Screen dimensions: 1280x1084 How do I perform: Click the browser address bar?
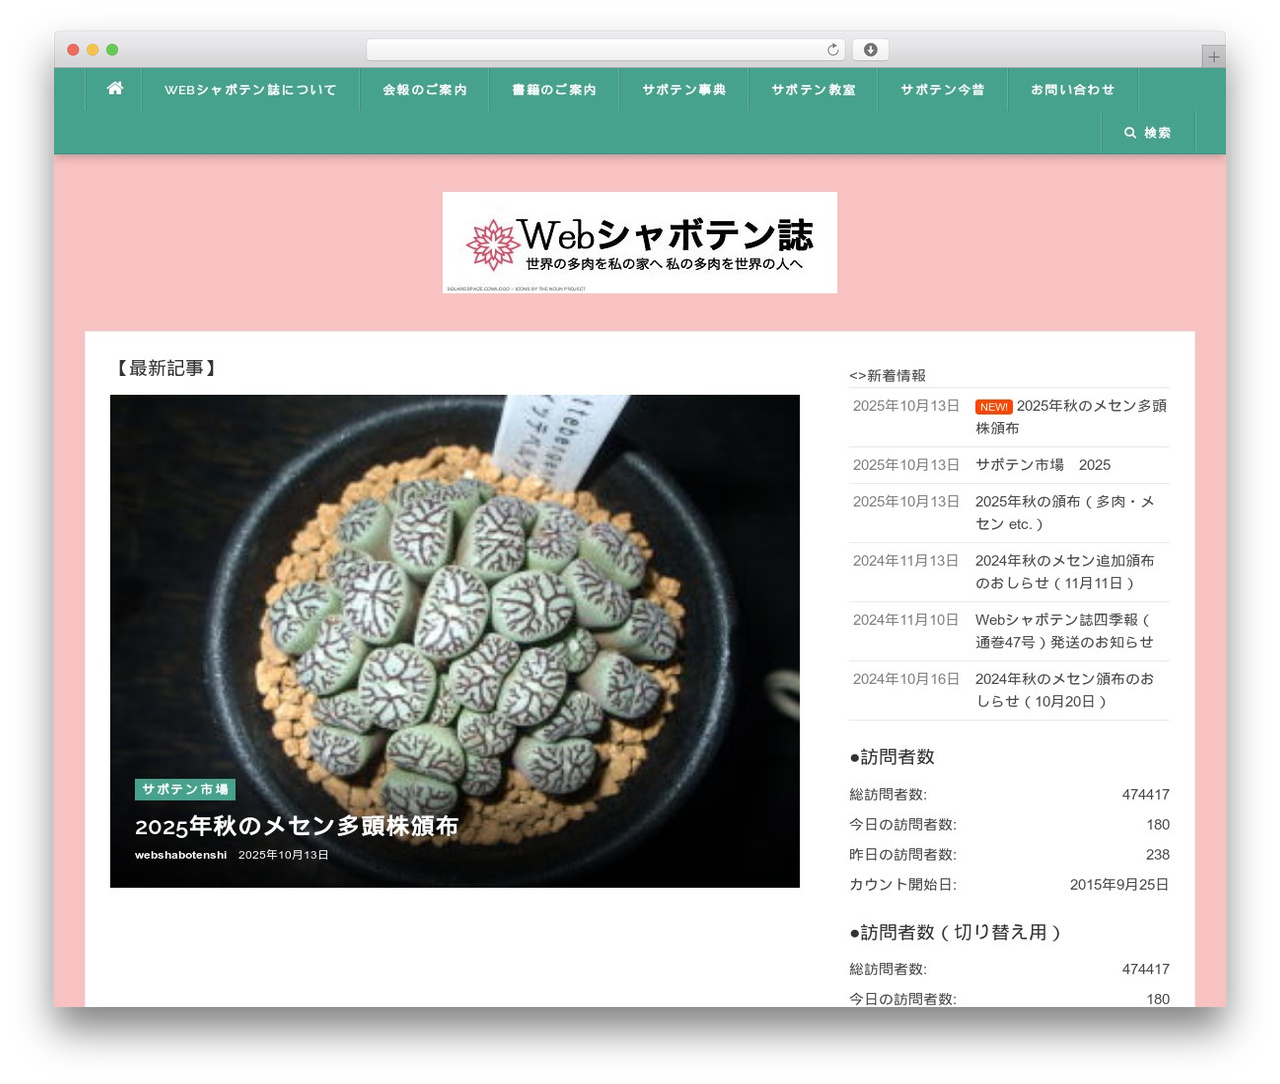tap(606, 50)
